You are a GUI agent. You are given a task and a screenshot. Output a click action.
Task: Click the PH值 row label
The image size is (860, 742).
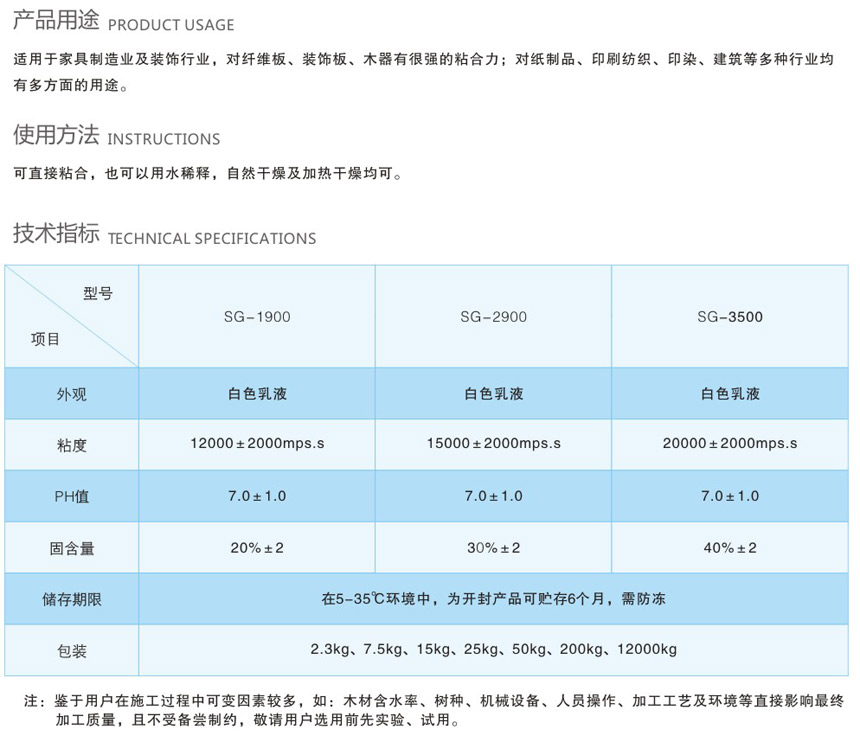pyautogui.click(x=71, y=496)
